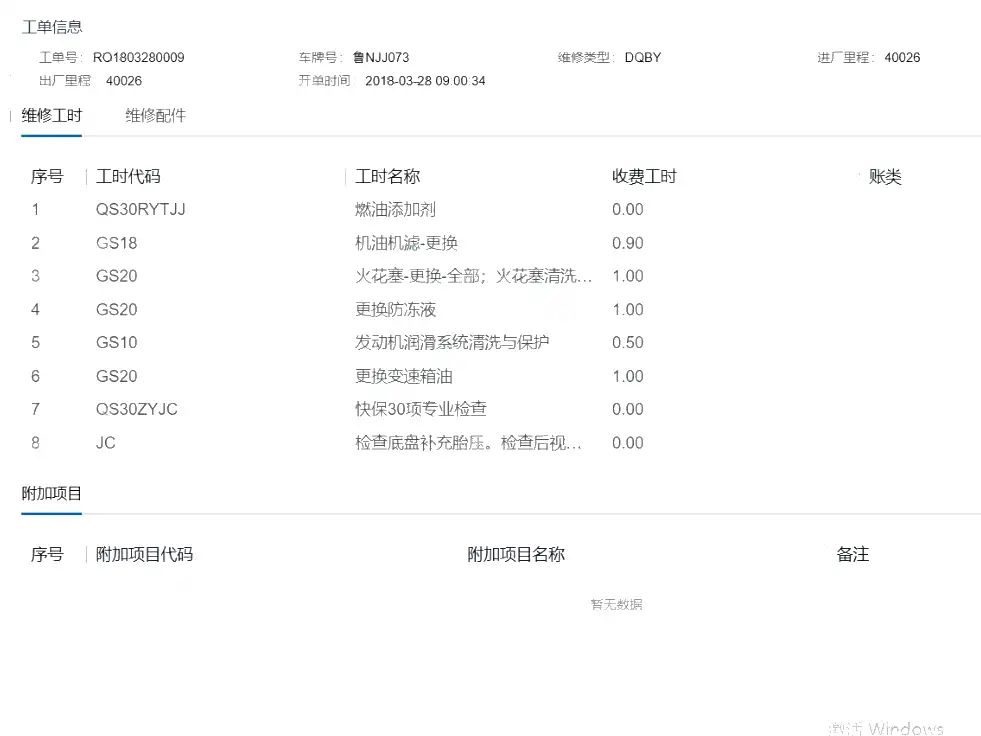Click the 工时名称 column header

[387, 176]
